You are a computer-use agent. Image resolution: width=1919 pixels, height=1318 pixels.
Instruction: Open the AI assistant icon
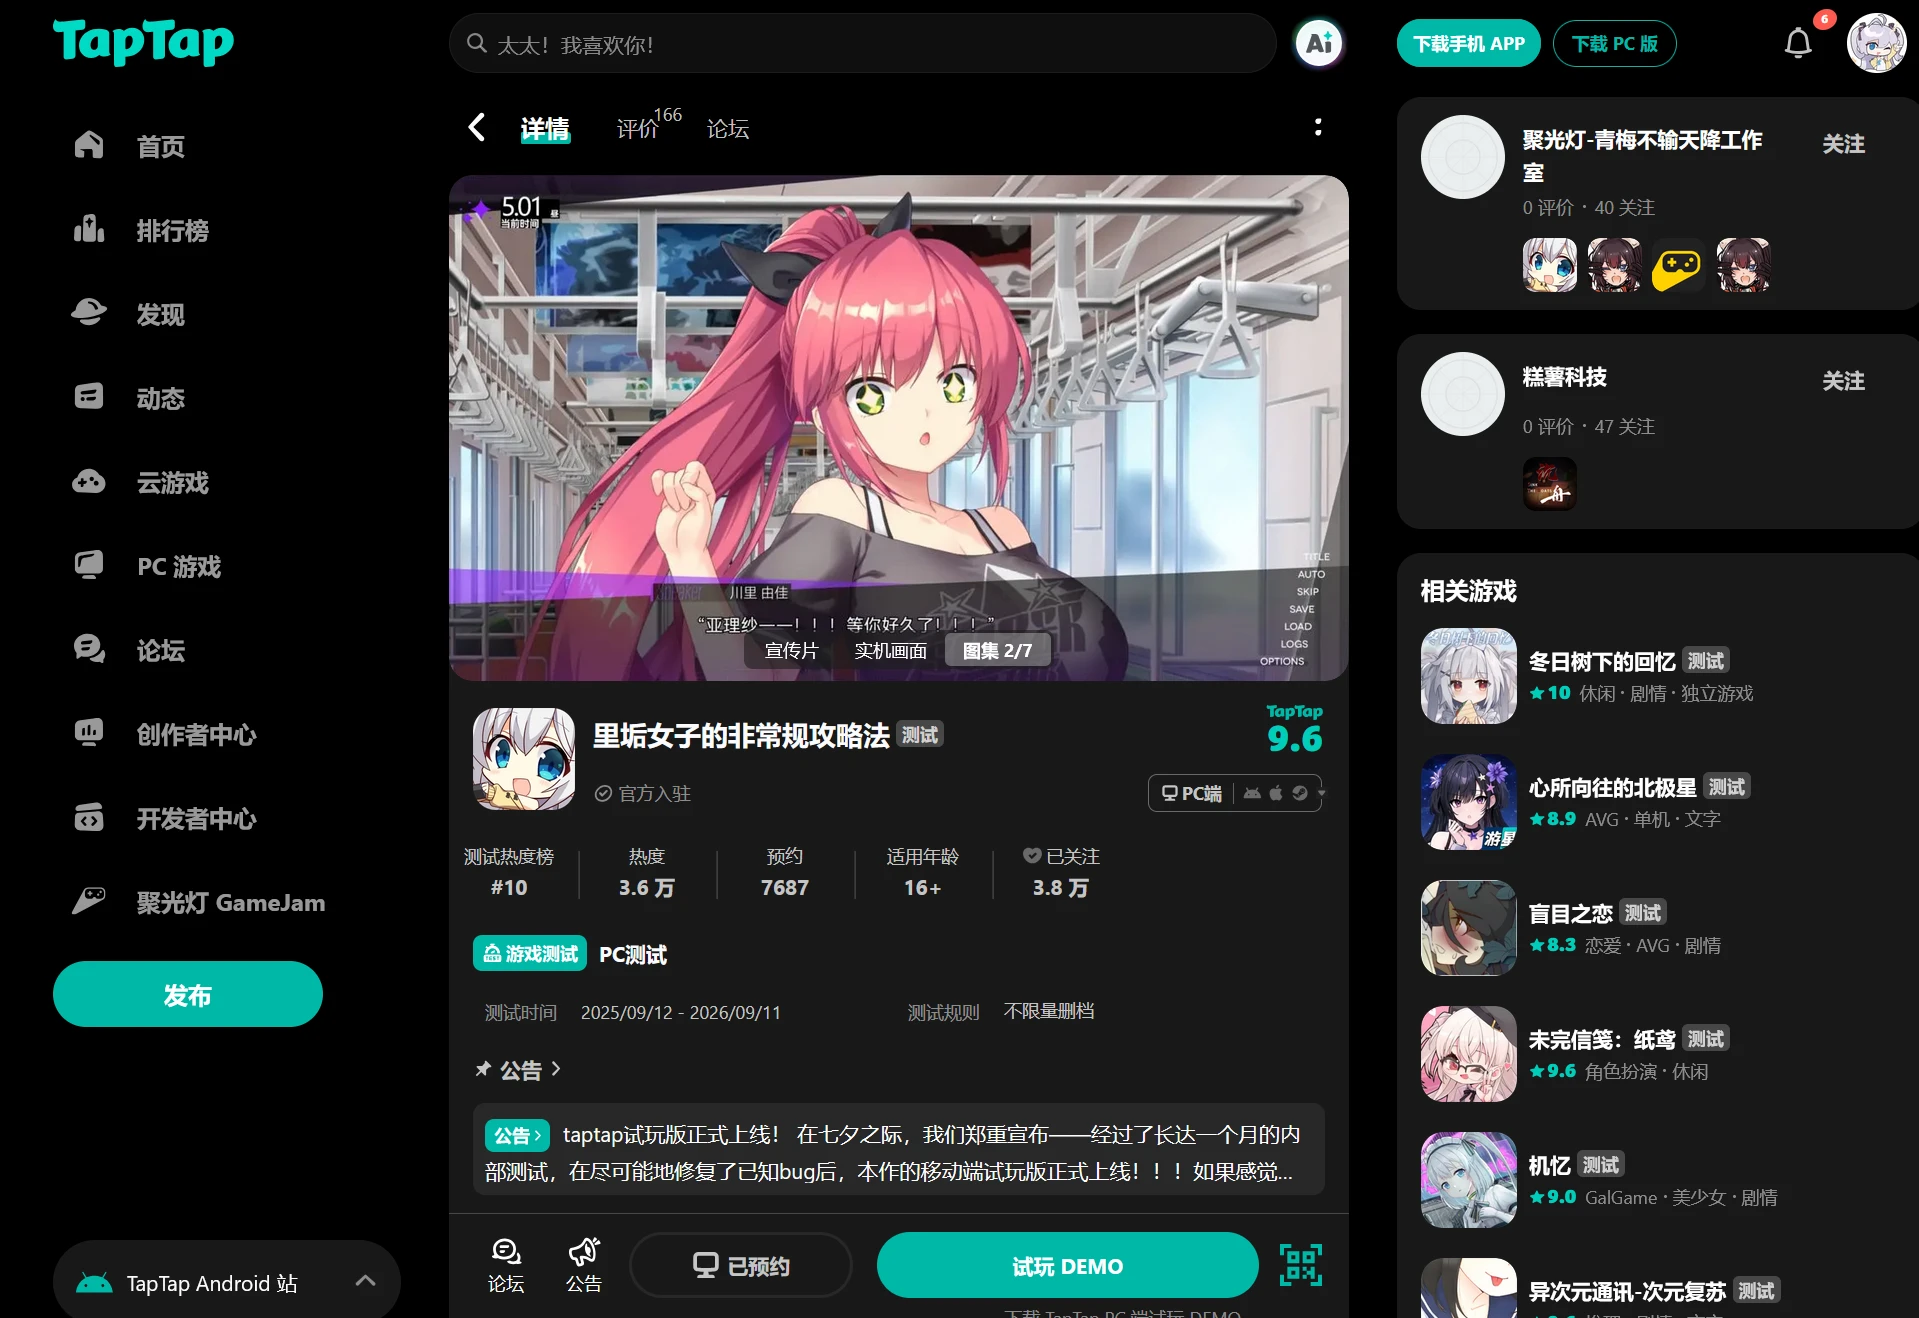pyautogui.click(x=1319, y=43)
